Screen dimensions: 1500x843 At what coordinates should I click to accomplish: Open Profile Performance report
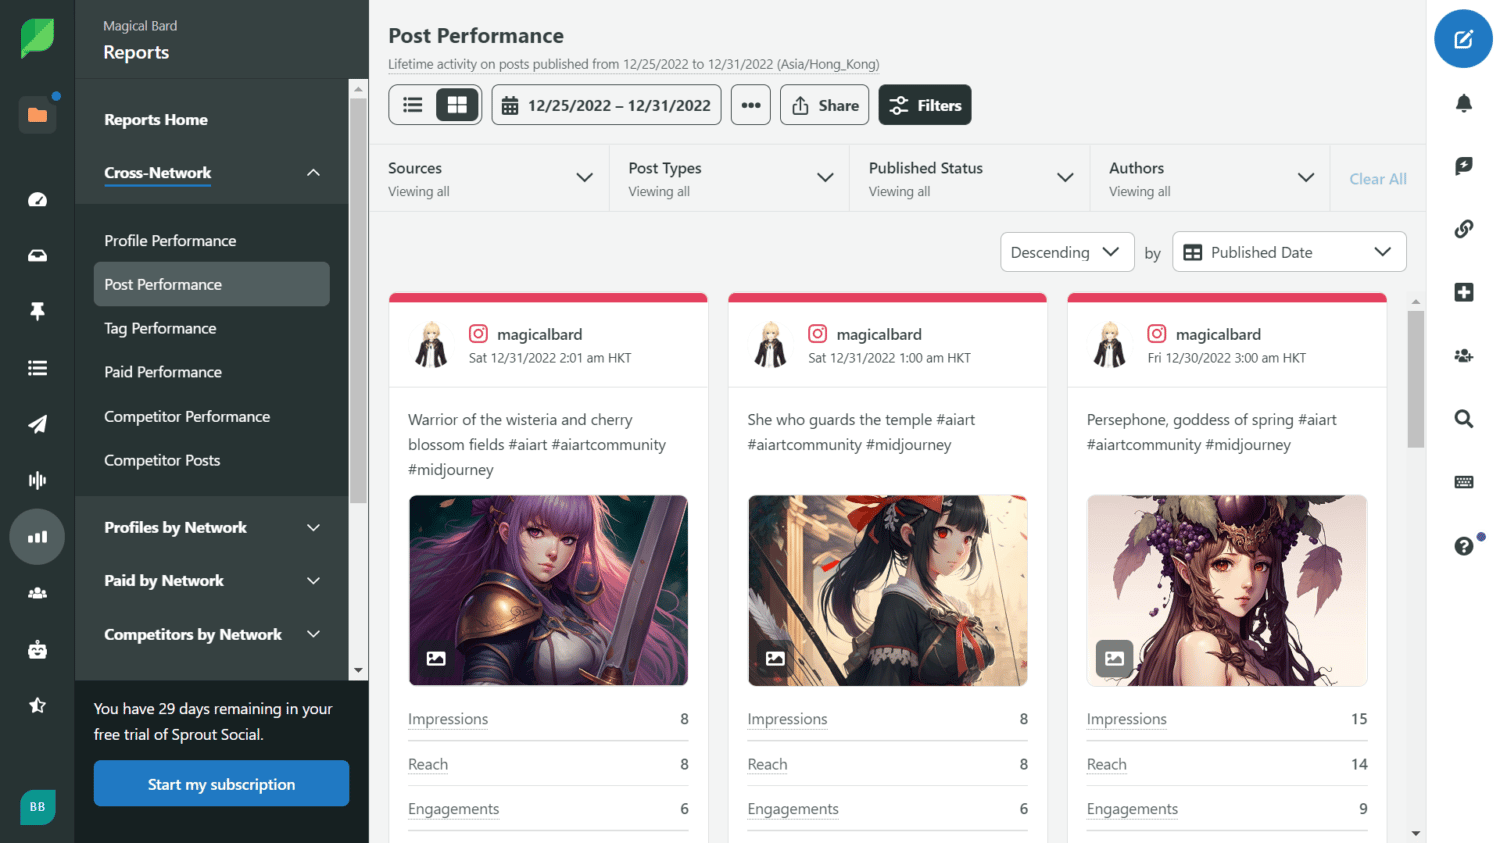(x=170, y=241)
